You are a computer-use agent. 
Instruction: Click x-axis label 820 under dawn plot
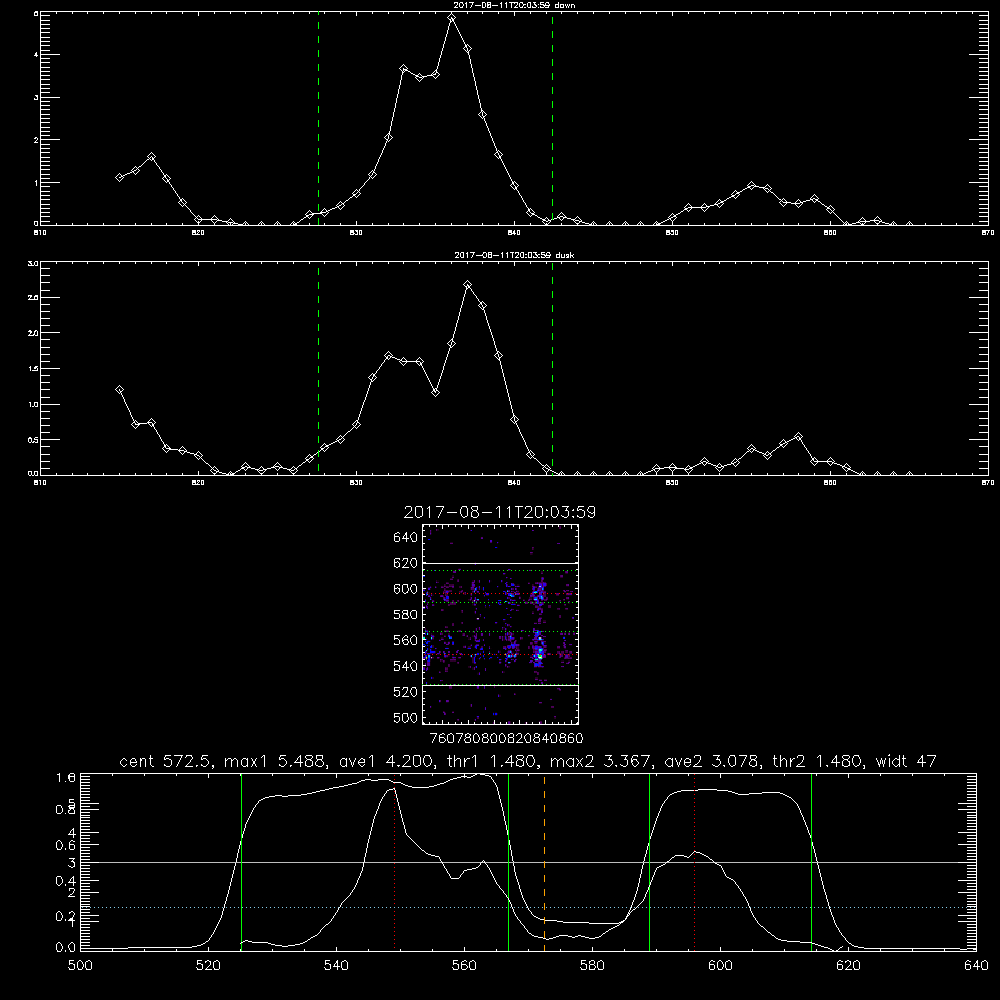click(198, 233)
